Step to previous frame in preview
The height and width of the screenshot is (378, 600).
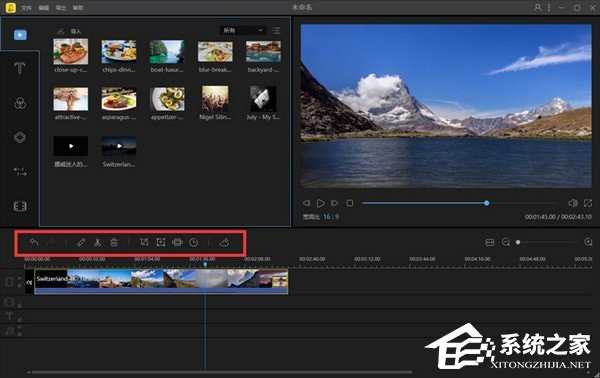tap(306, 203)
